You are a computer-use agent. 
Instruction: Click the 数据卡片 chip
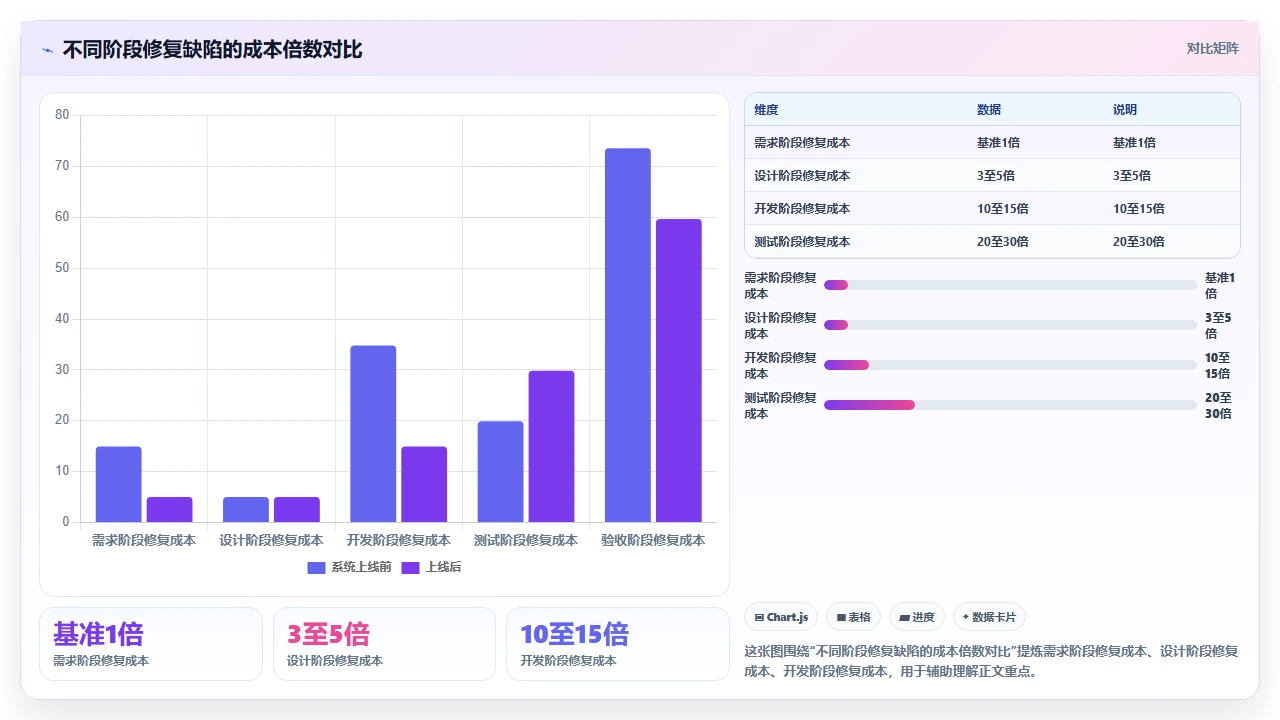click(x=990, y=617)
